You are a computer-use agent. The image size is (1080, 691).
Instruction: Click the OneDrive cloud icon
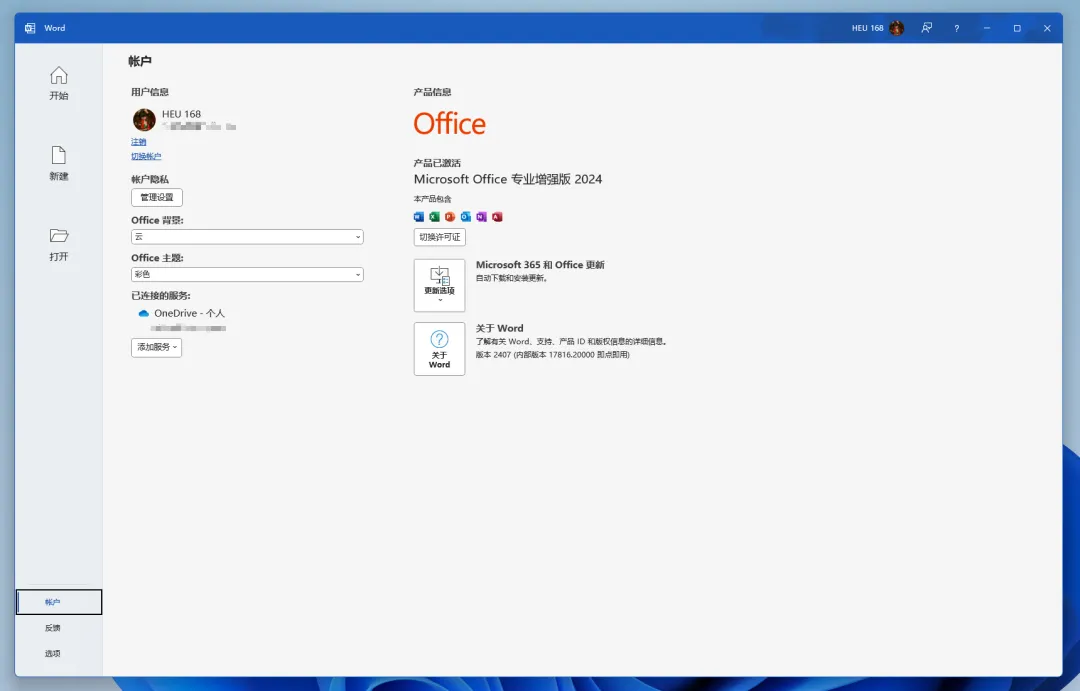pyautogui.click(x=143, y=313)
